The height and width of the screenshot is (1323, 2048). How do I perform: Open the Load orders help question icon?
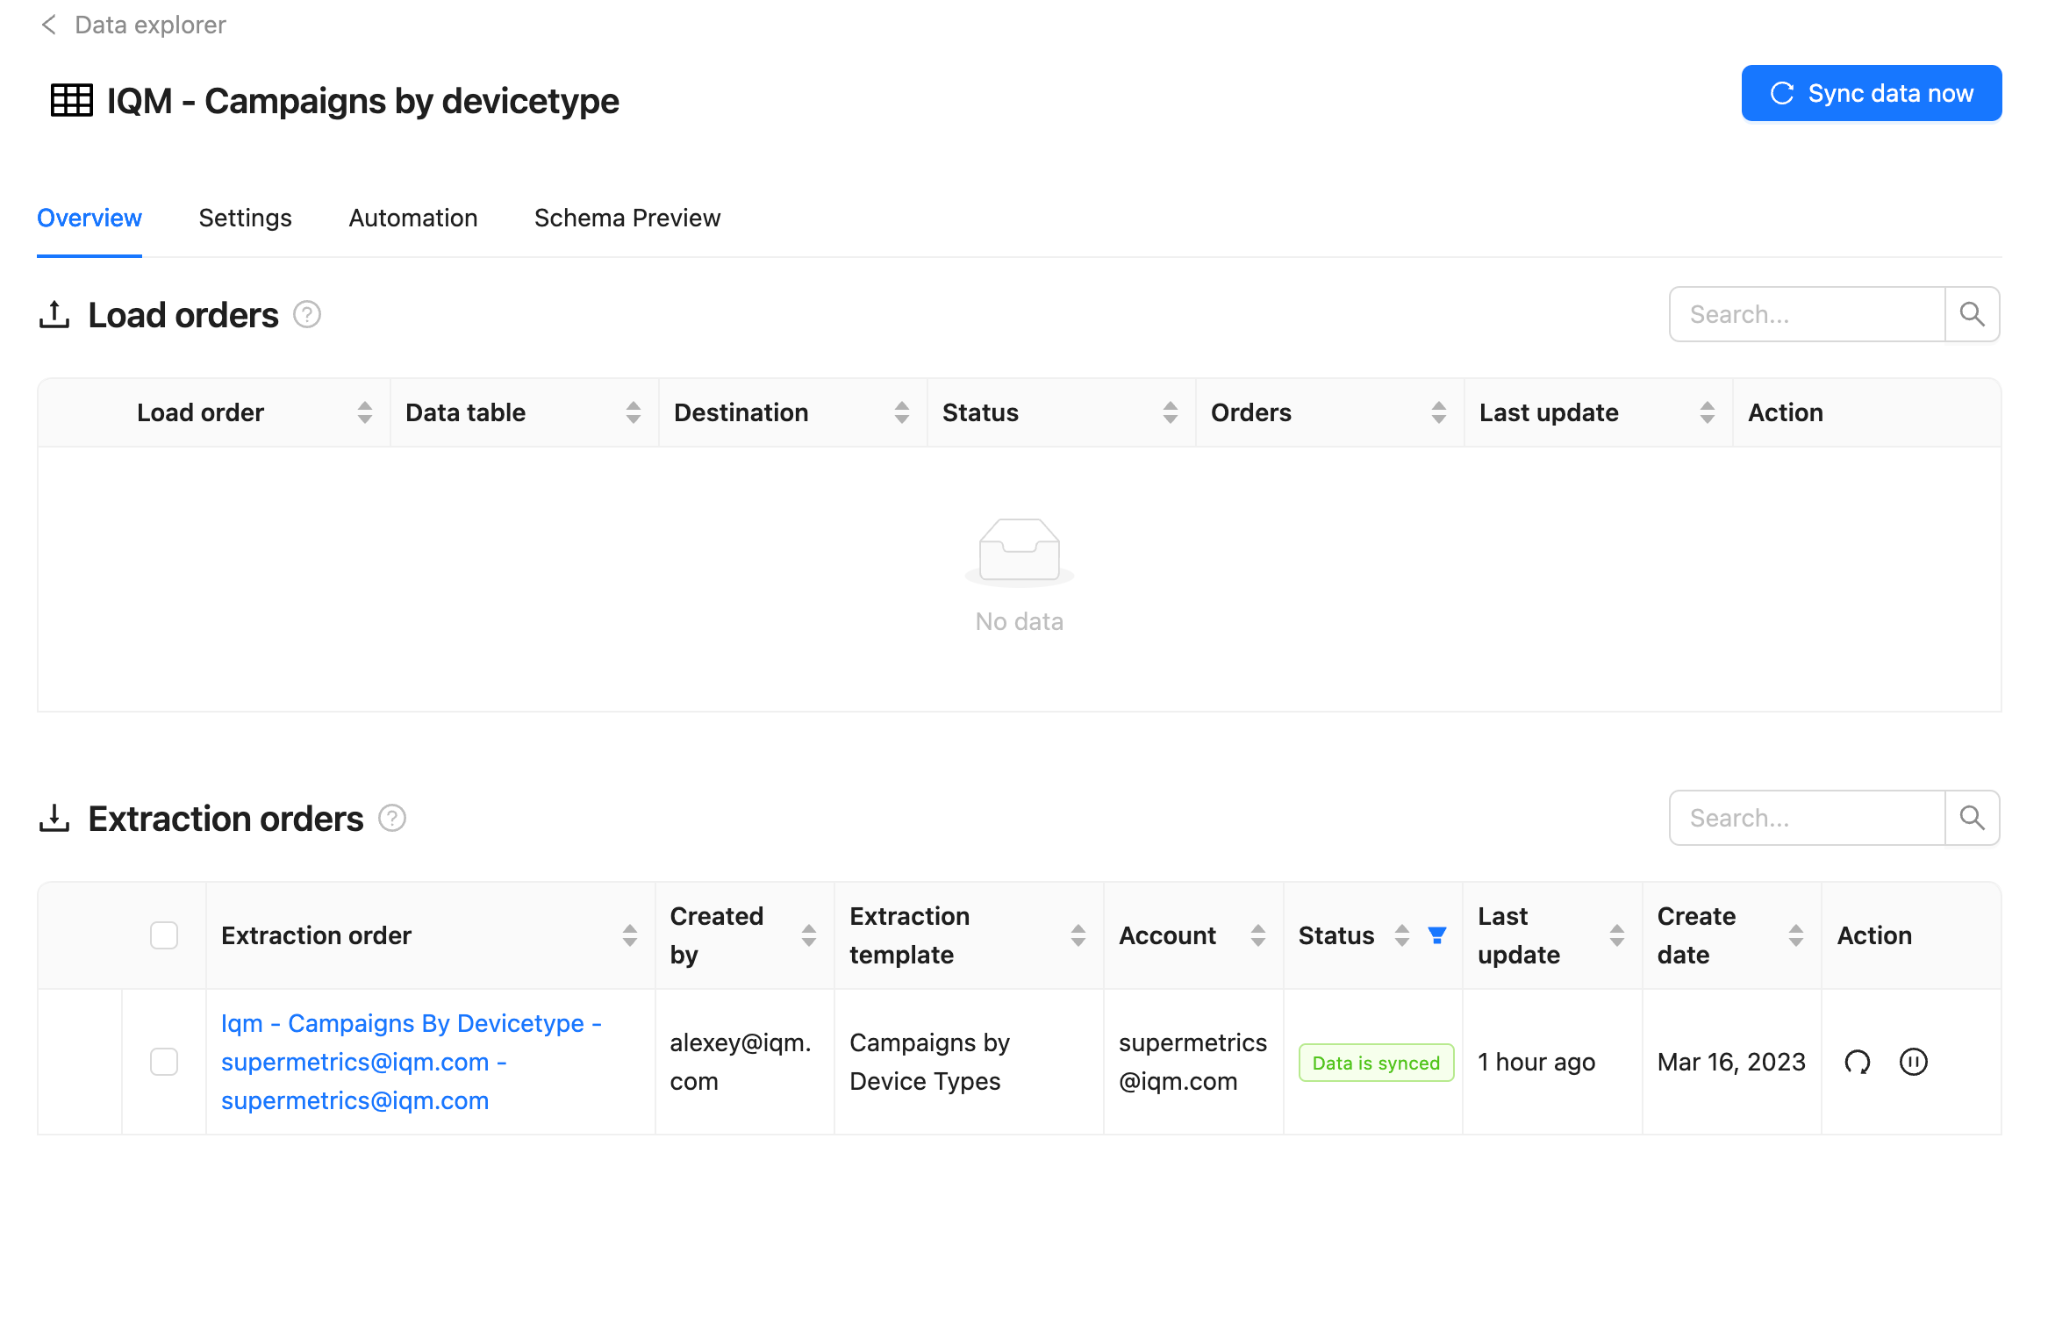tap(307, 315)
